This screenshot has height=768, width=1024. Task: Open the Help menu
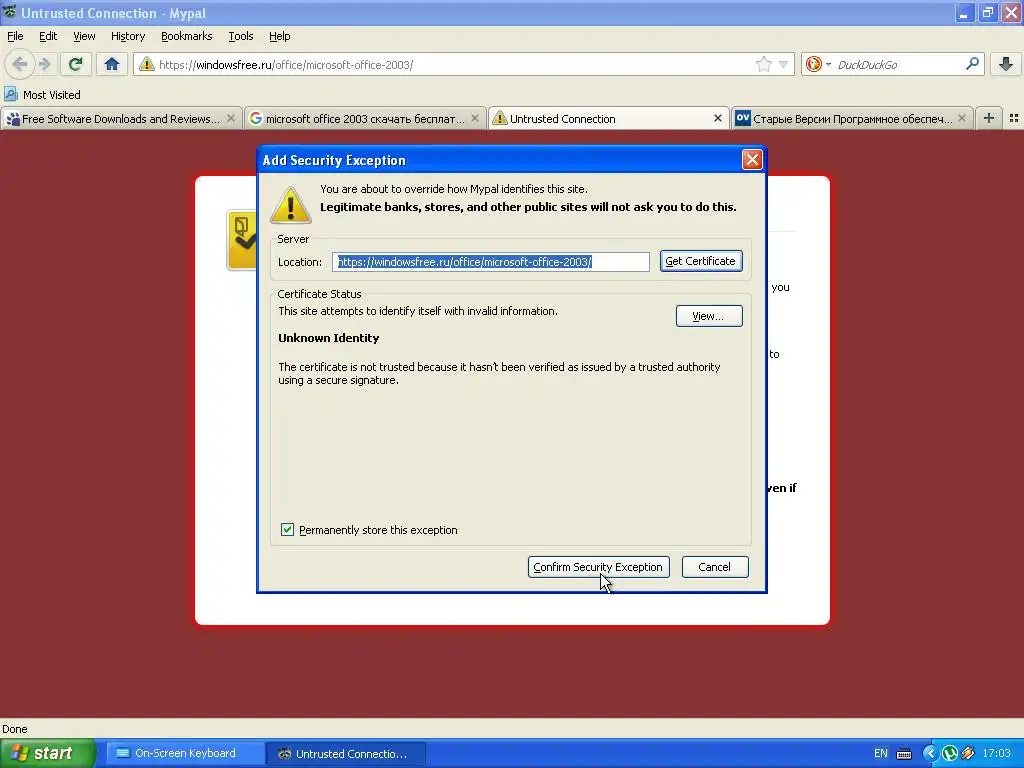pyautogui.click(x=280, y=36)
